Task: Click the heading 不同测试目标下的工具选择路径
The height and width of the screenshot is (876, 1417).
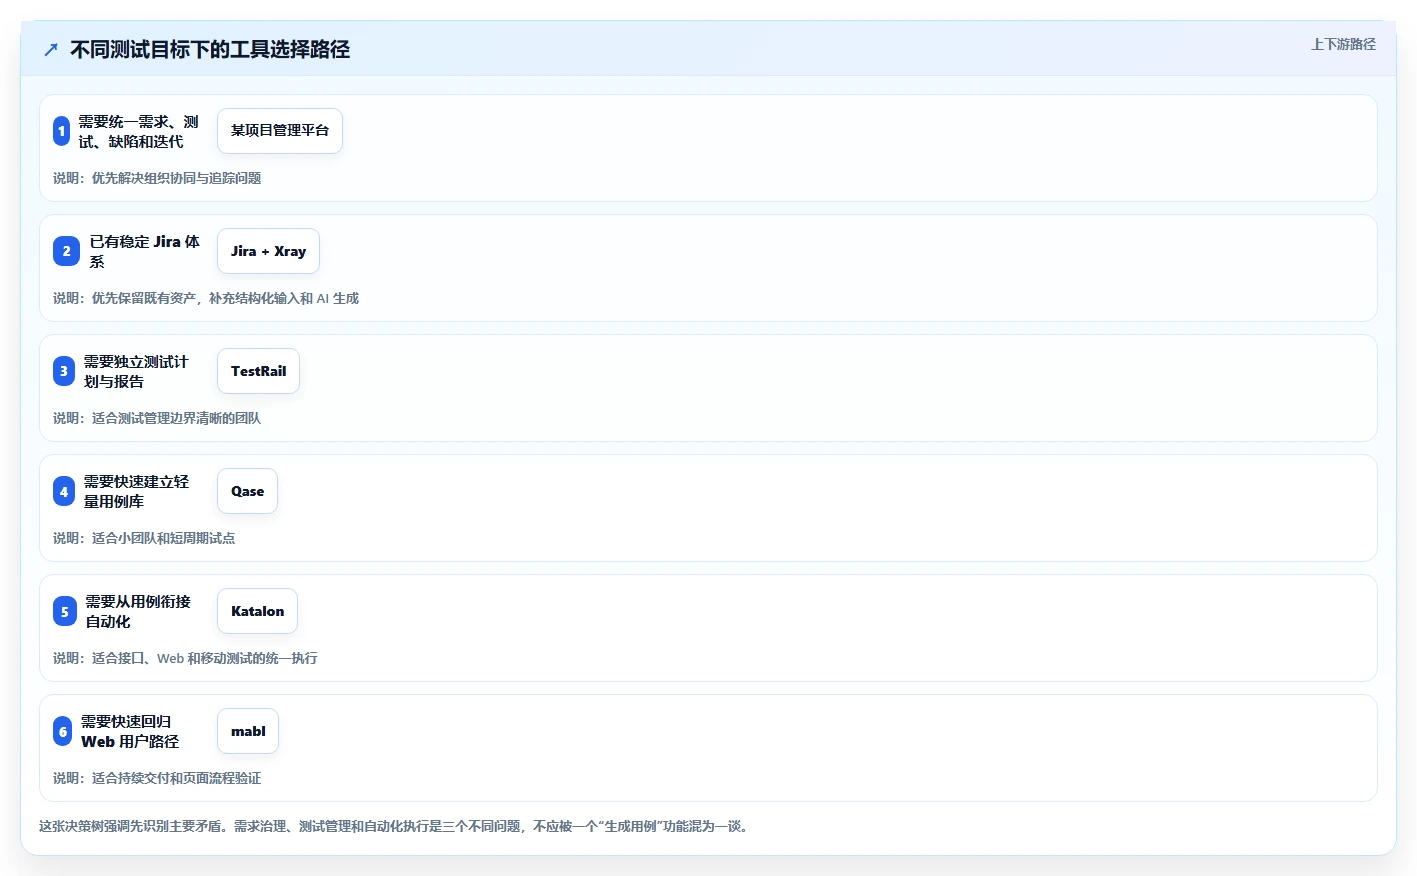Action: click(x=210, y=49)
